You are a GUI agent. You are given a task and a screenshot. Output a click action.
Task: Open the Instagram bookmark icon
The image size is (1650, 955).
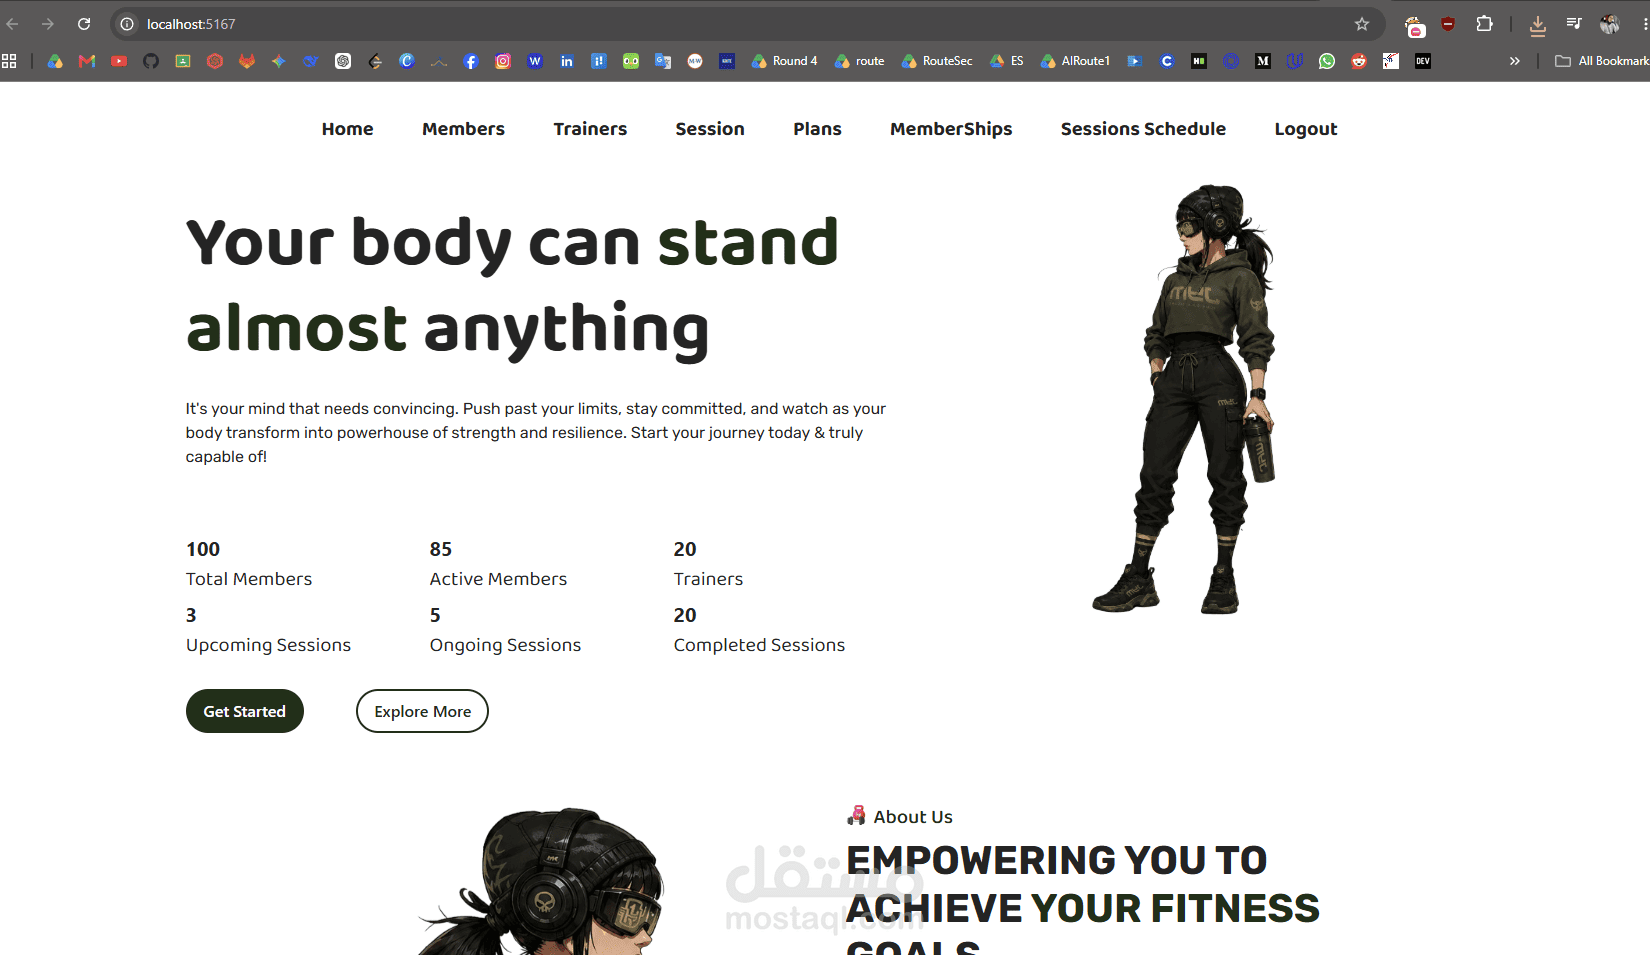click(503, 61)
